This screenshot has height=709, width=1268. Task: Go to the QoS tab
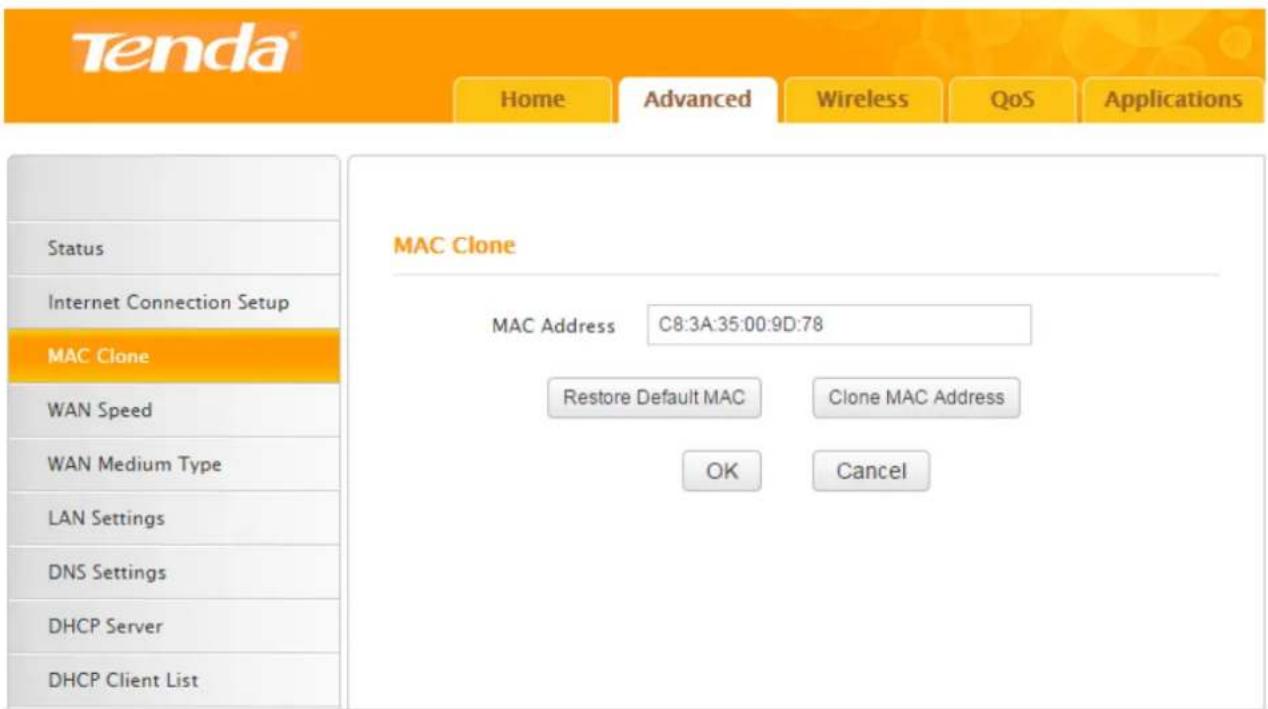tap(1011, 100)
